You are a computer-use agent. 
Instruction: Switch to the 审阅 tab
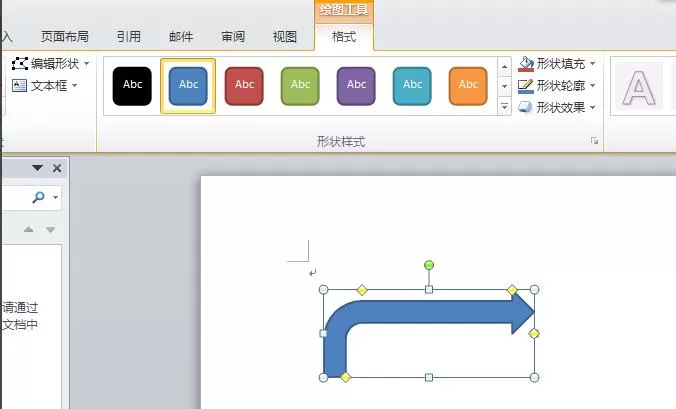click(233, 37)
